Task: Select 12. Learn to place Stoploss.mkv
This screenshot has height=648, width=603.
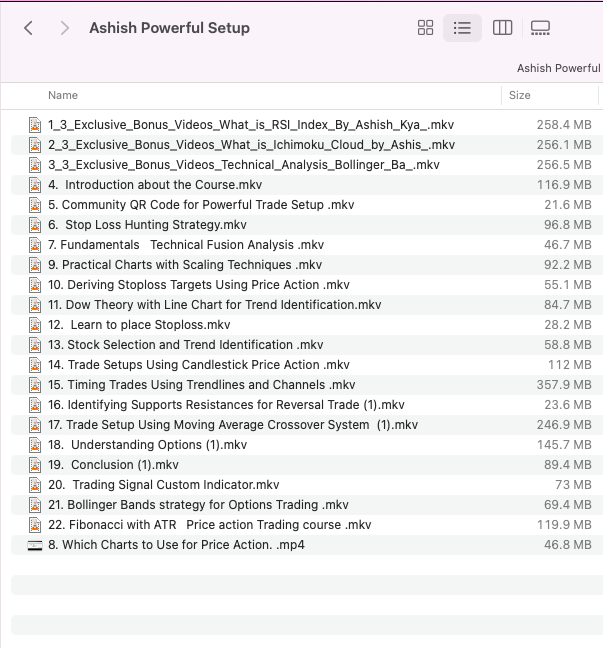Action: tap(139, 325)
